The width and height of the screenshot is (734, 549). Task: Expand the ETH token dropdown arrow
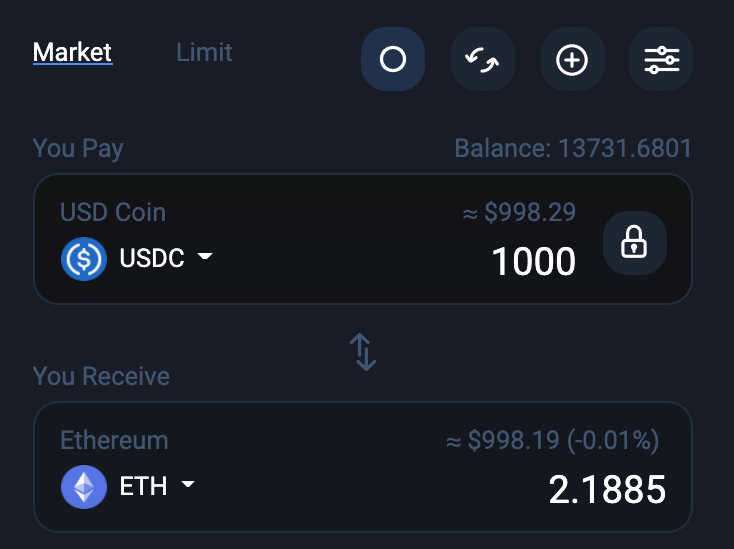pyautogui.click(x=188, y=484)
